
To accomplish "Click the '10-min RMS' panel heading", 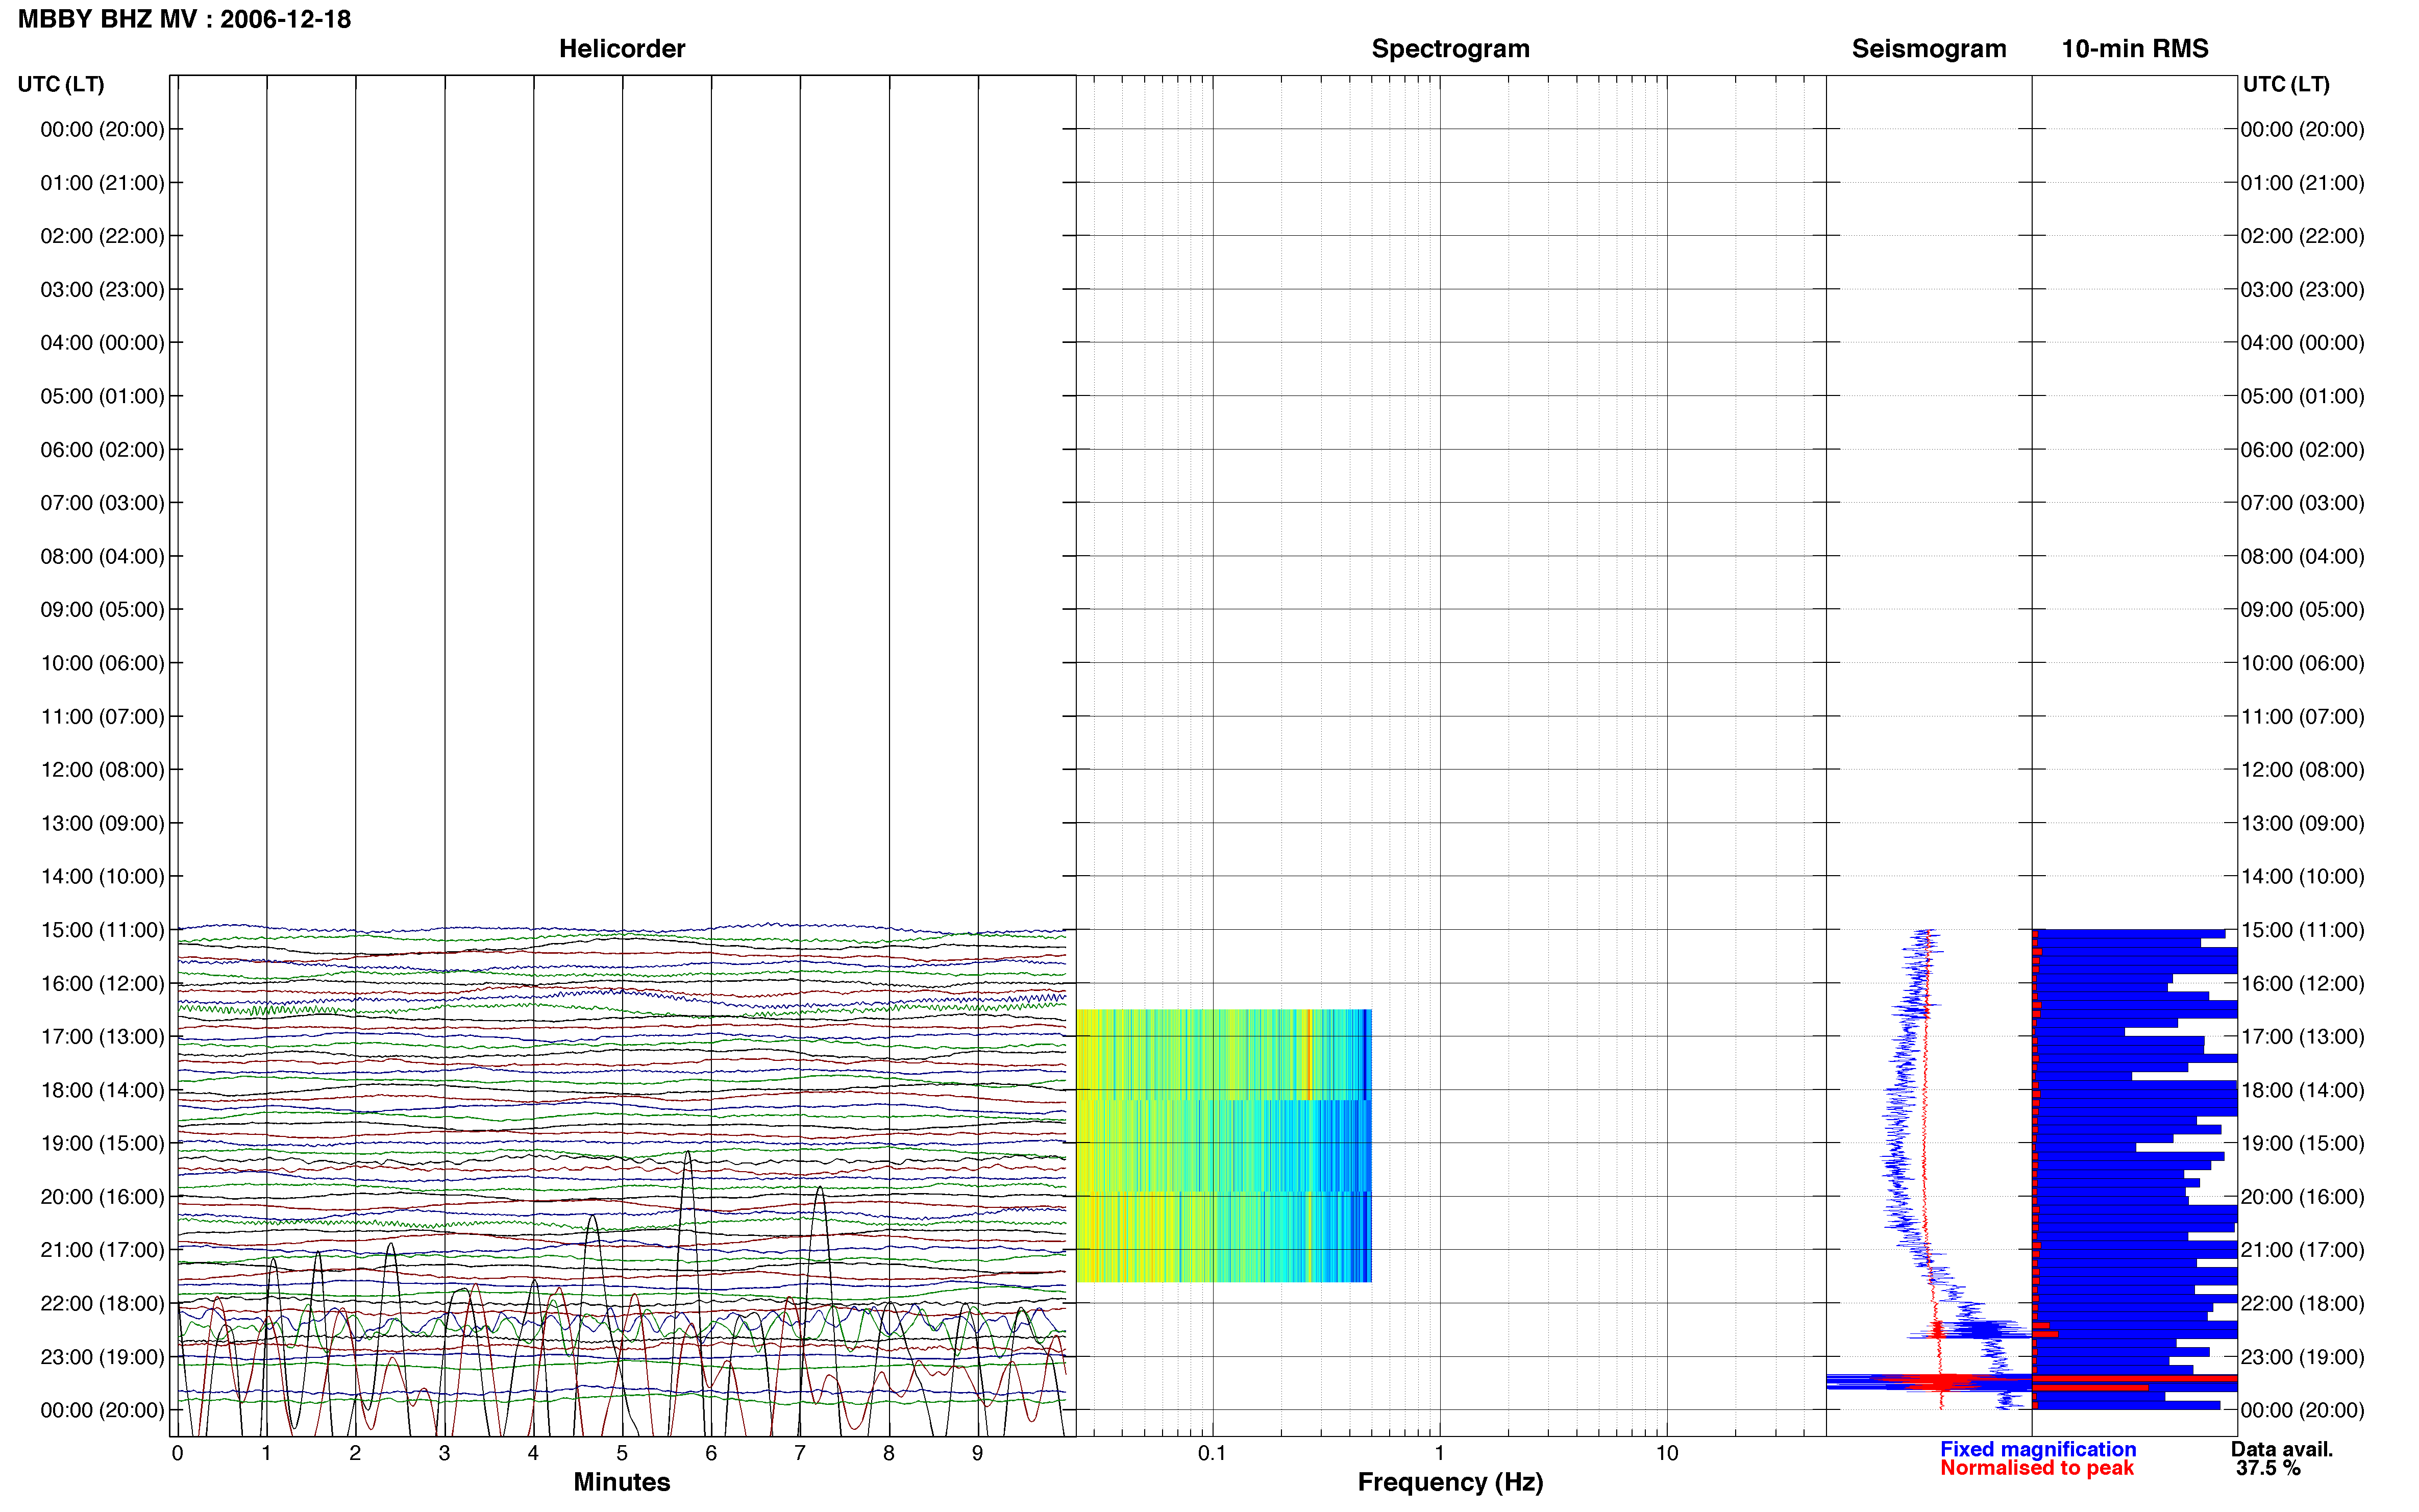I will [2135, 48].
